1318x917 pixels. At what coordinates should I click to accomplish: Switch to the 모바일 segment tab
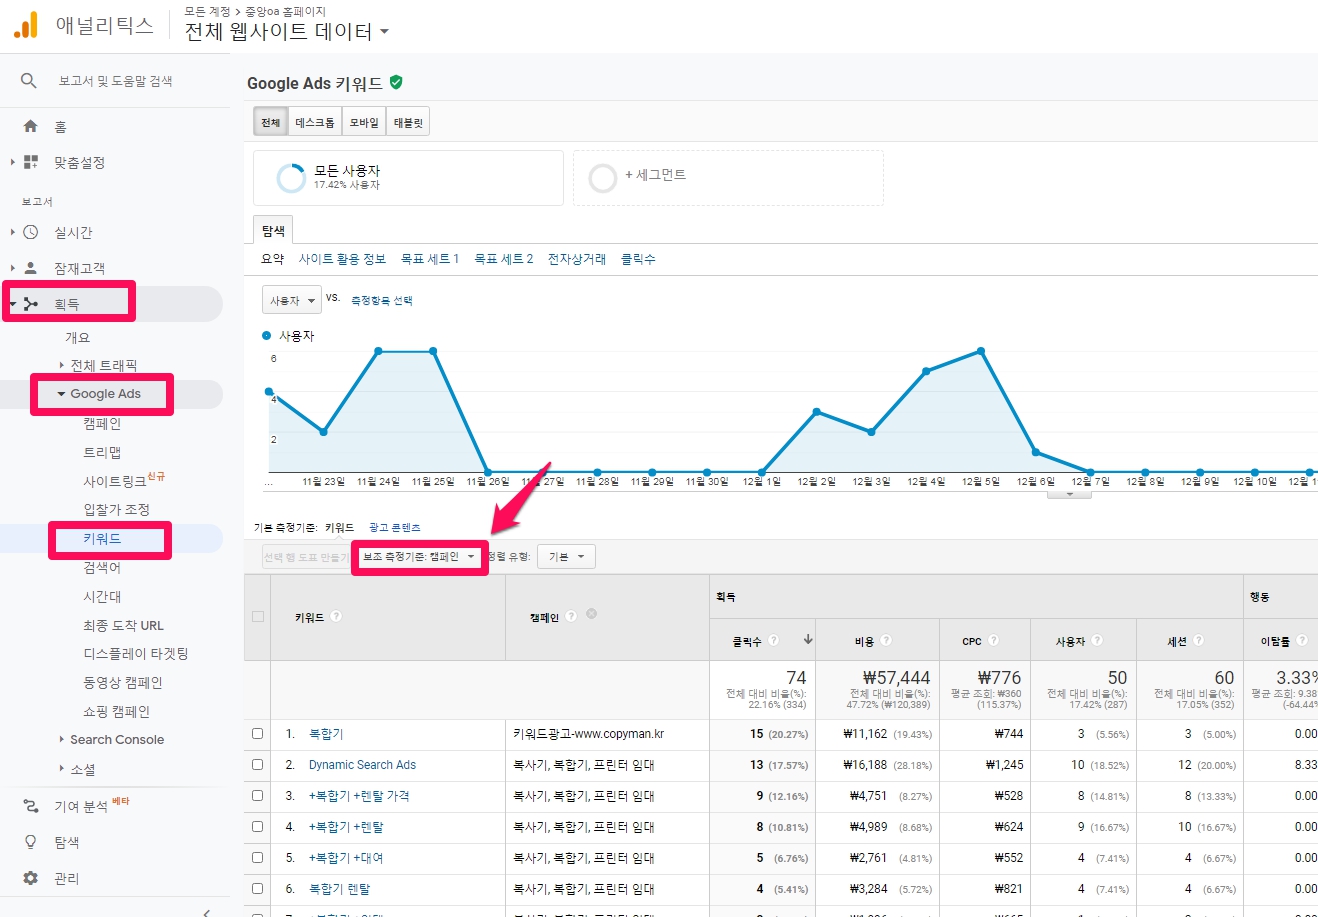click(x=364, y=122)
